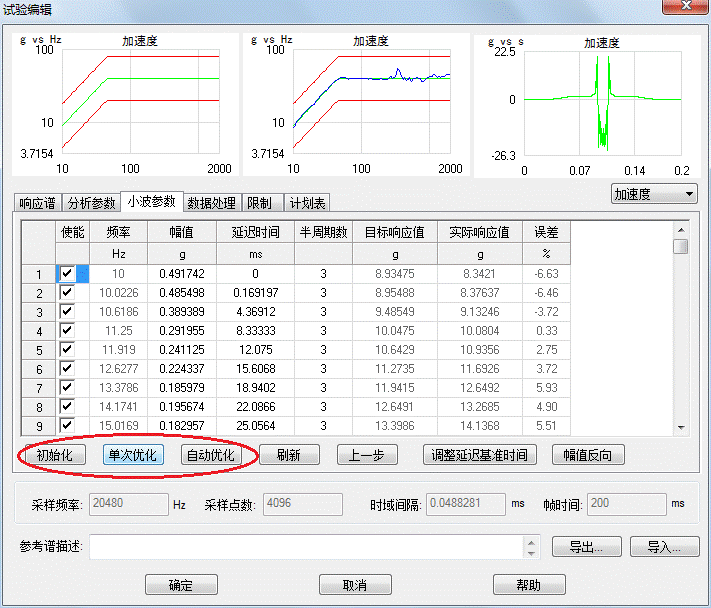Confirm with the 确定 button
The image size is (711, 608).
181,584
